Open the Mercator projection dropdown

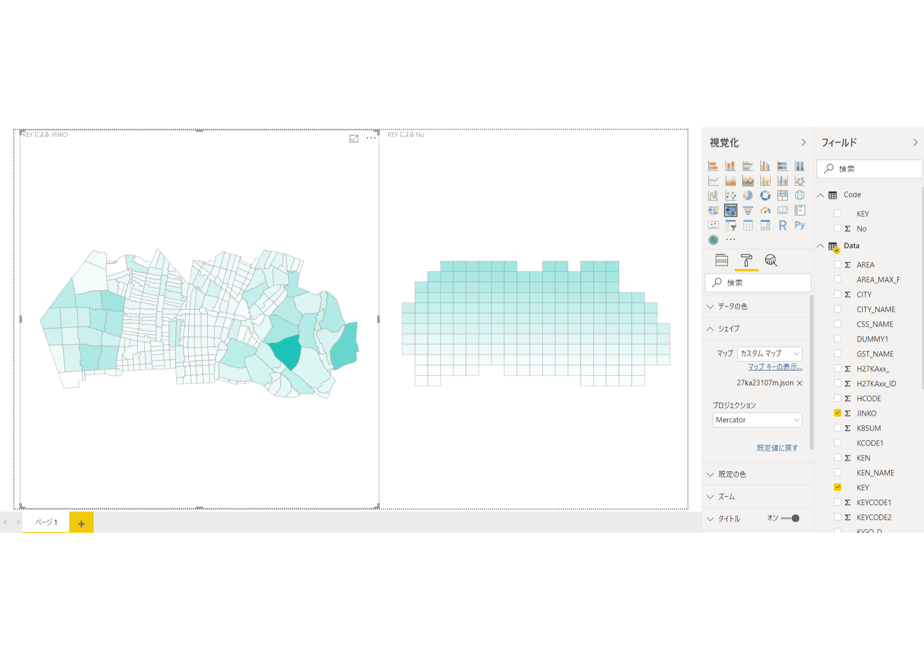point(757,420)
